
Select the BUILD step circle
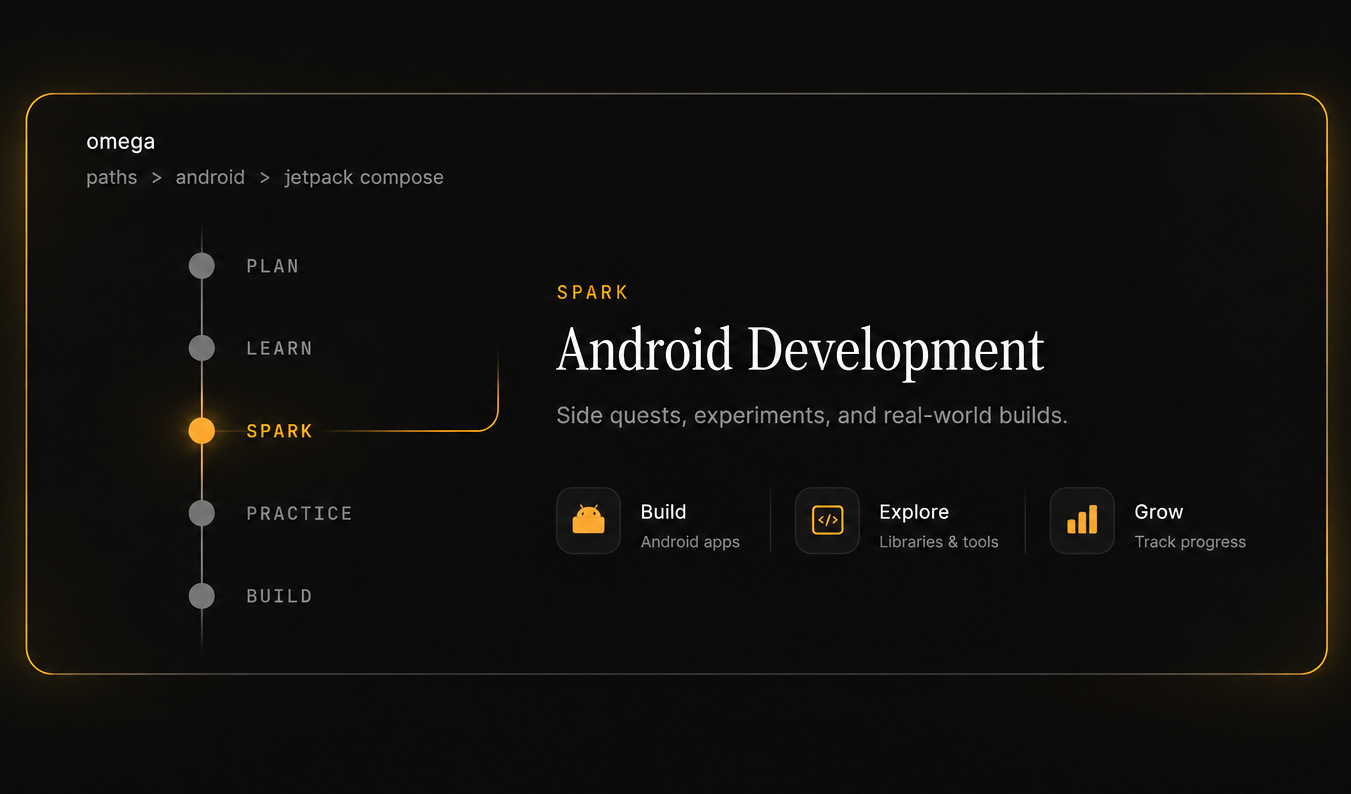click(202, 596)
